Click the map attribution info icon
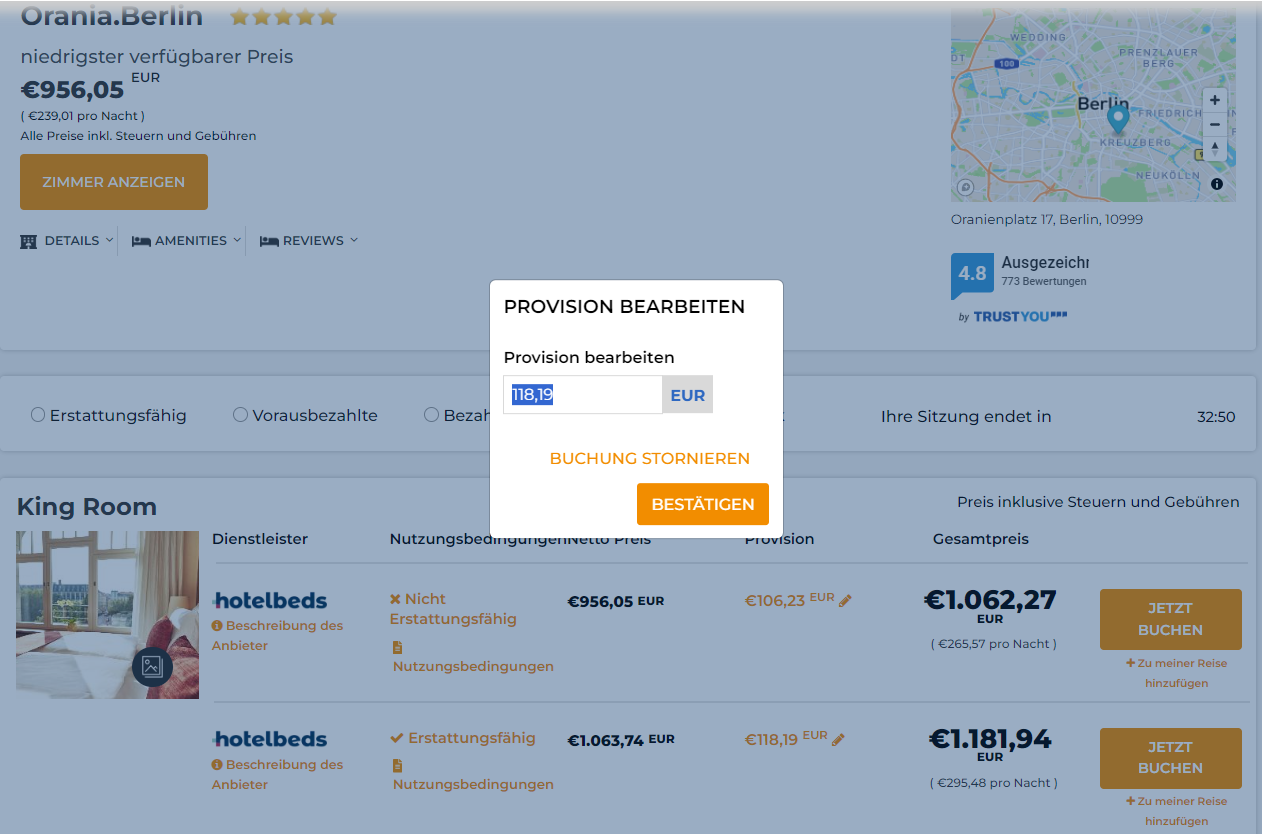This screenshot has width=1262, height=834. (x=1216, y=184)
